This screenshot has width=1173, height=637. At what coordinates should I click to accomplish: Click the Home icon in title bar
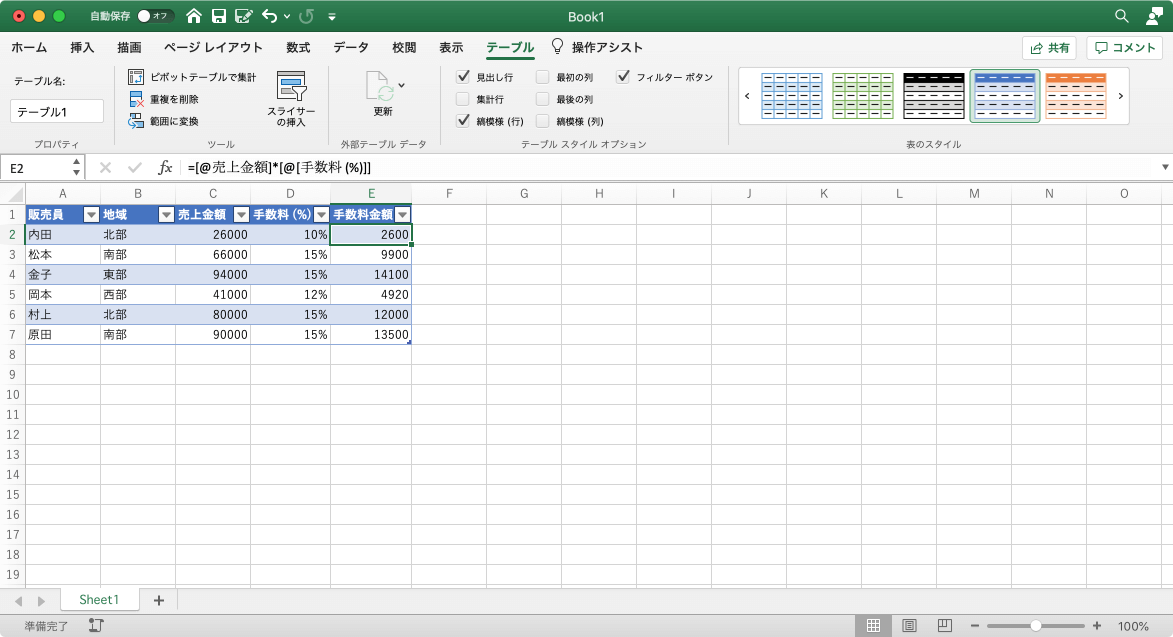coord(193,16)
